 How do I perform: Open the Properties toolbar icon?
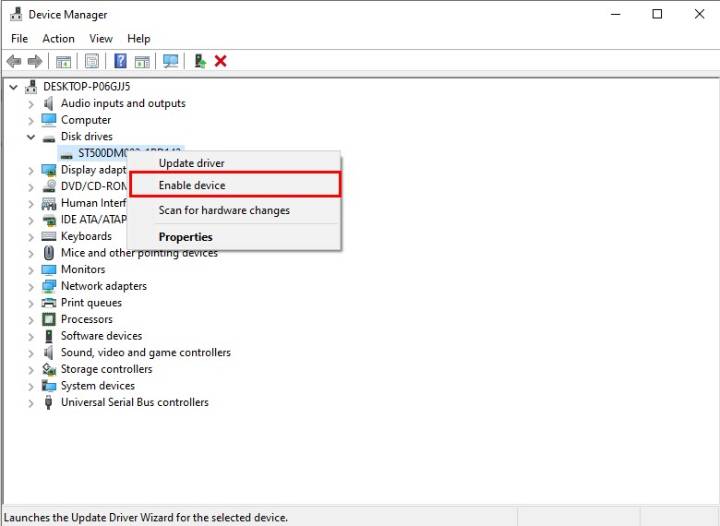tap(91, 61)
